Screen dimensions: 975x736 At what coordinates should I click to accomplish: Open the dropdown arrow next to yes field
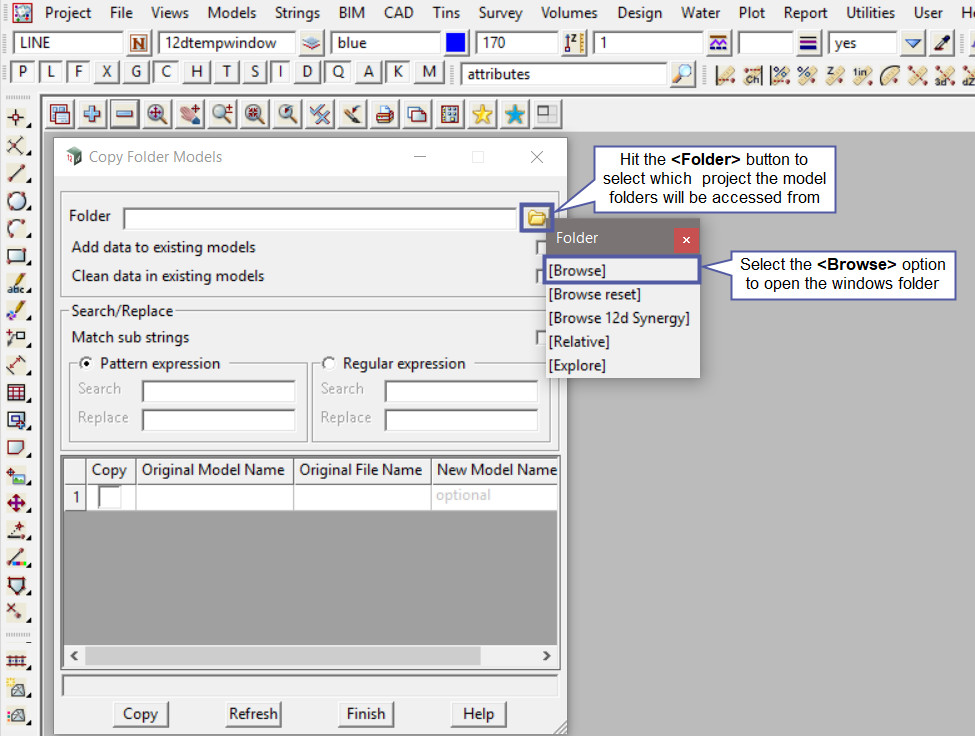pos(912,44)
